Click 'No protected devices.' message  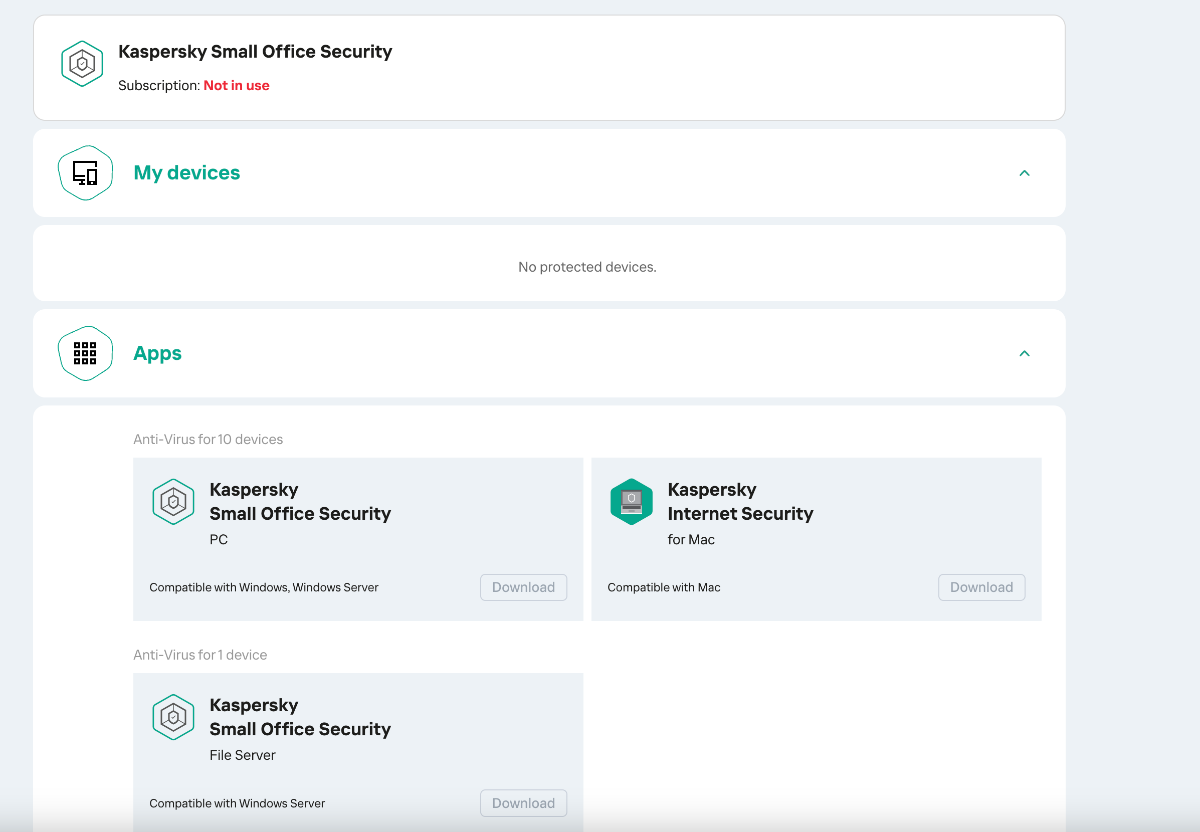point(587,267)
